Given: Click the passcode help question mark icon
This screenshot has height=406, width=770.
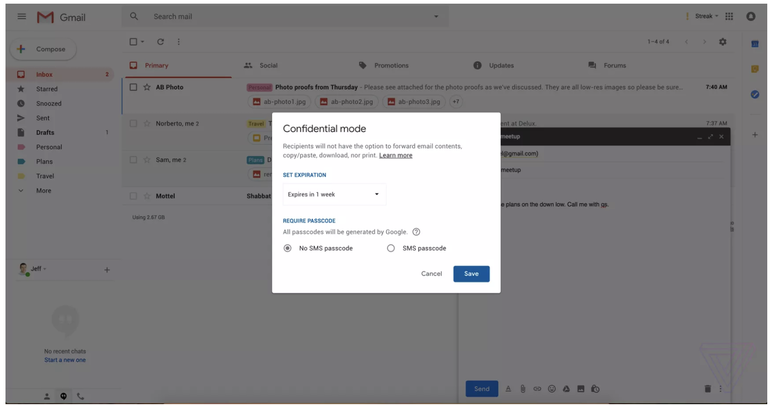Looking at the screenshot, I should coord(416,232).
